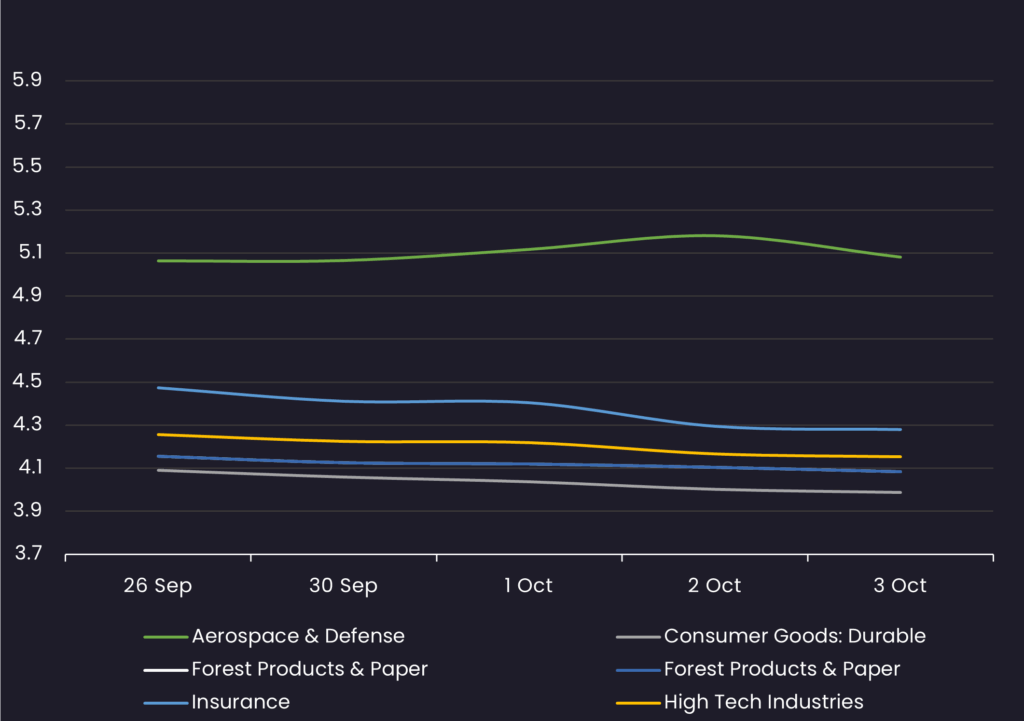Select the 2 Oct date label
Image resolution: width=1024 pixels, height=721 pixels.
pos(714,586)
